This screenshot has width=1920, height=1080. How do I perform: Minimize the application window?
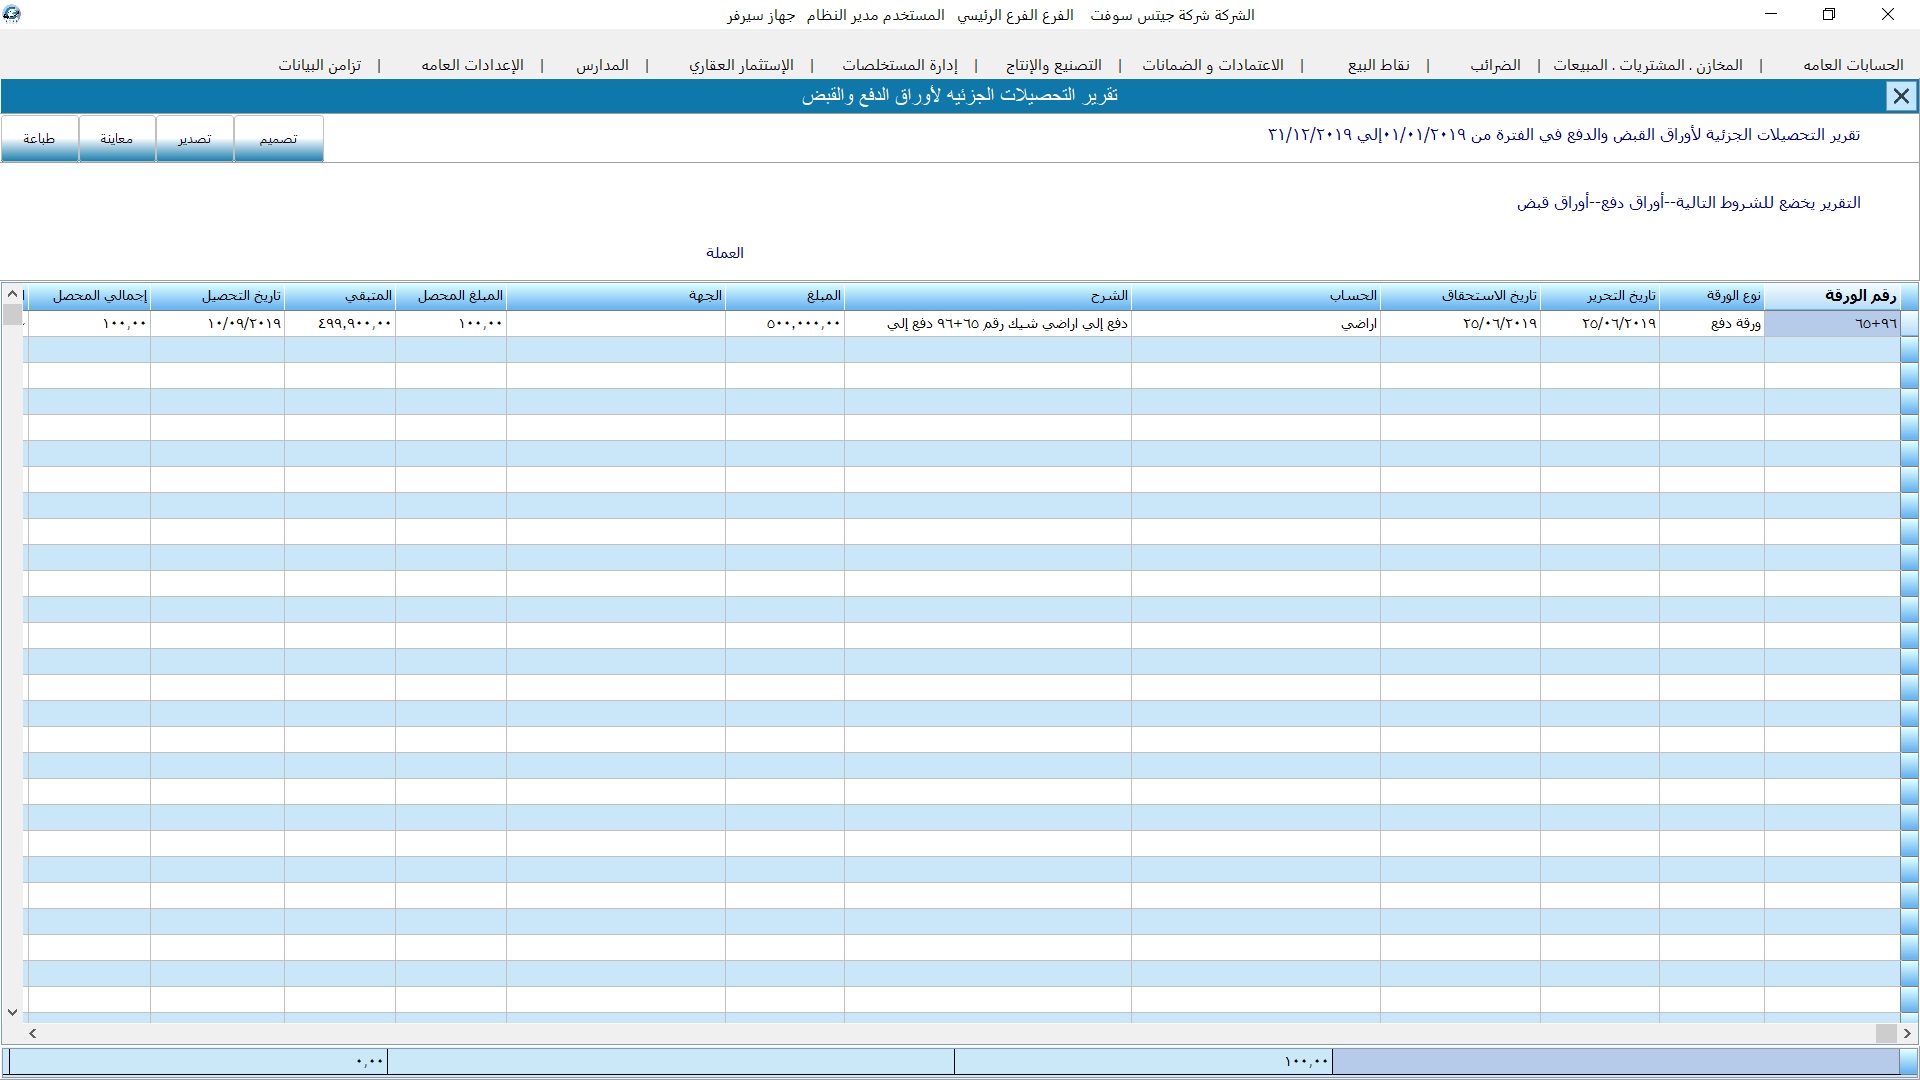(x=1772, y=14)
